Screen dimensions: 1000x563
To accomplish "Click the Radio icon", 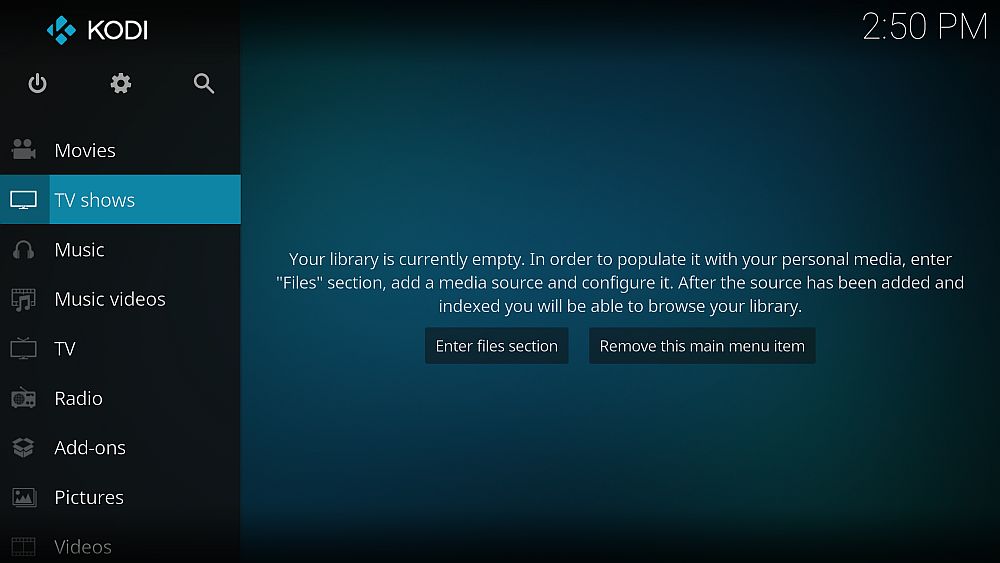I will pyautogui.click(x=24, y=398).
